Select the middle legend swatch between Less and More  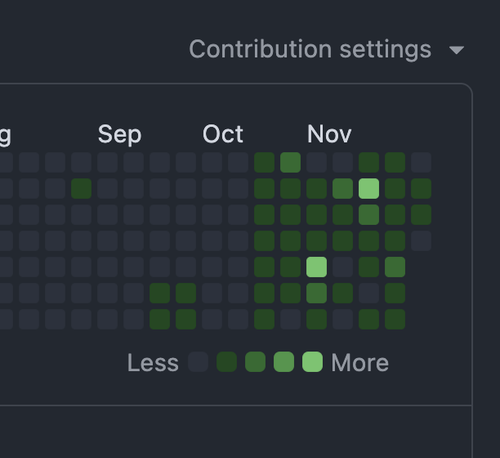(255, 362)
